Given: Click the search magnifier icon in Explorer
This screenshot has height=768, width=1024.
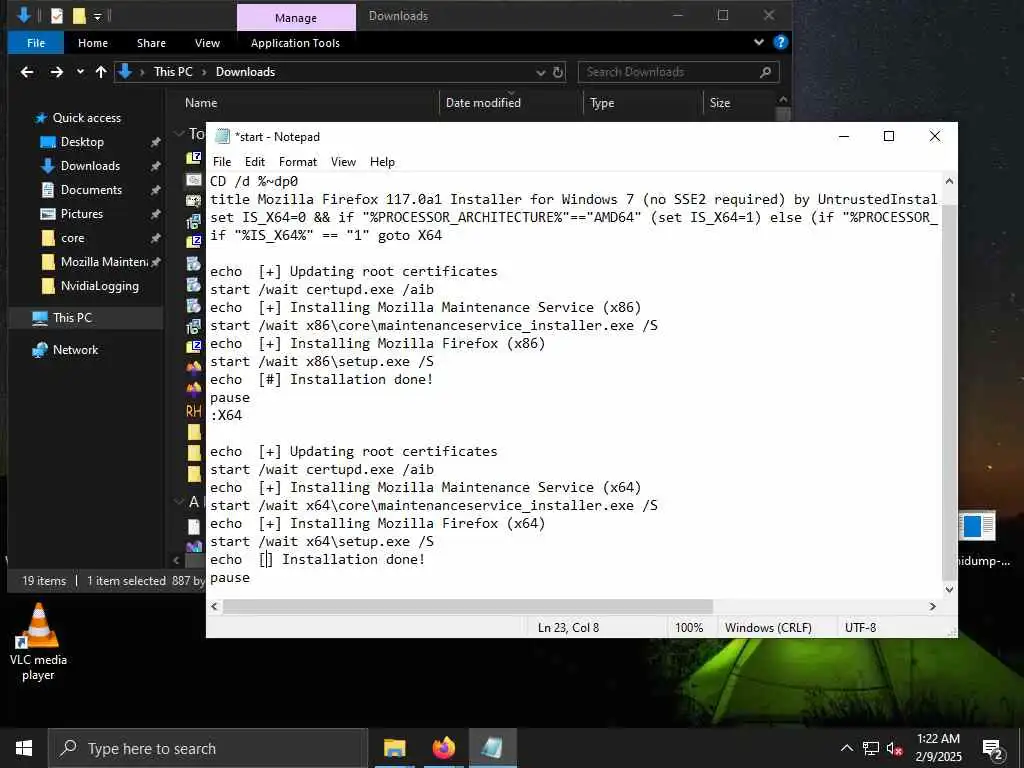Looking at the screenshot, I should [765, 72].
